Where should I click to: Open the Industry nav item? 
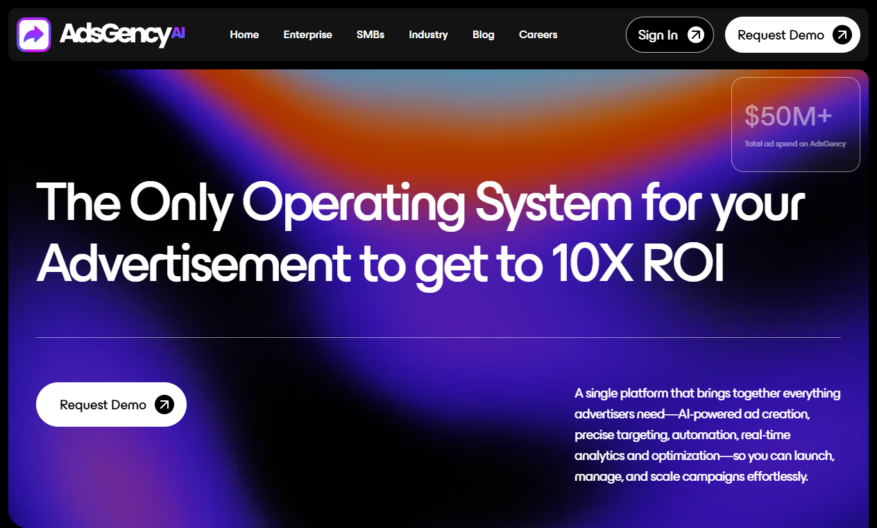[428, 35]
